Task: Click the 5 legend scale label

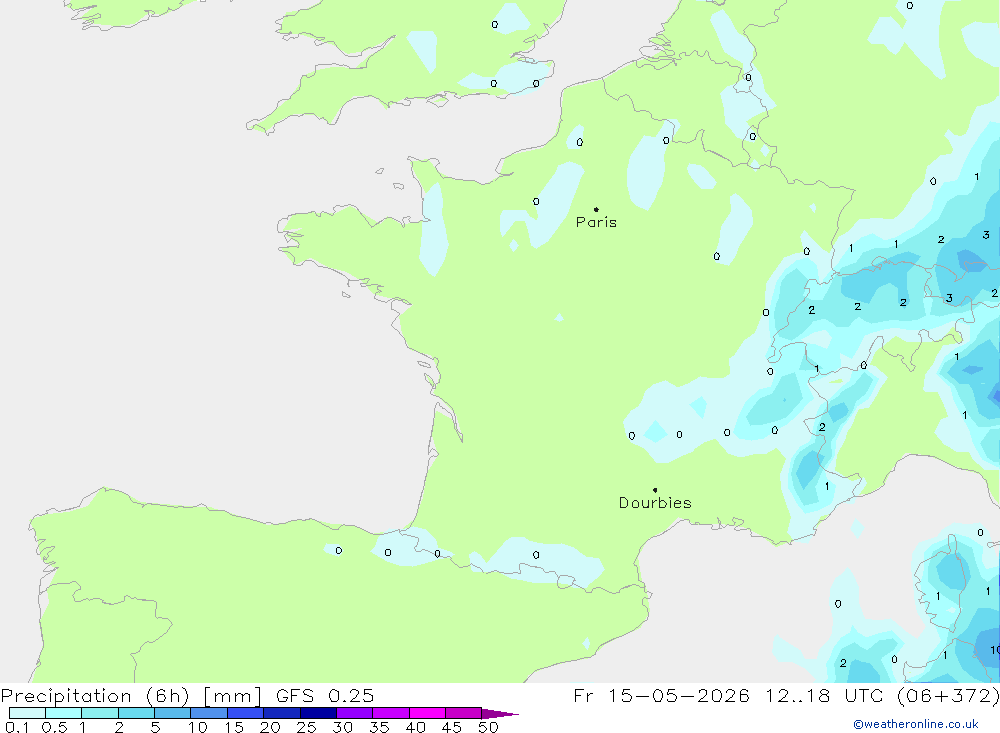Action: (x=155, y=727)
